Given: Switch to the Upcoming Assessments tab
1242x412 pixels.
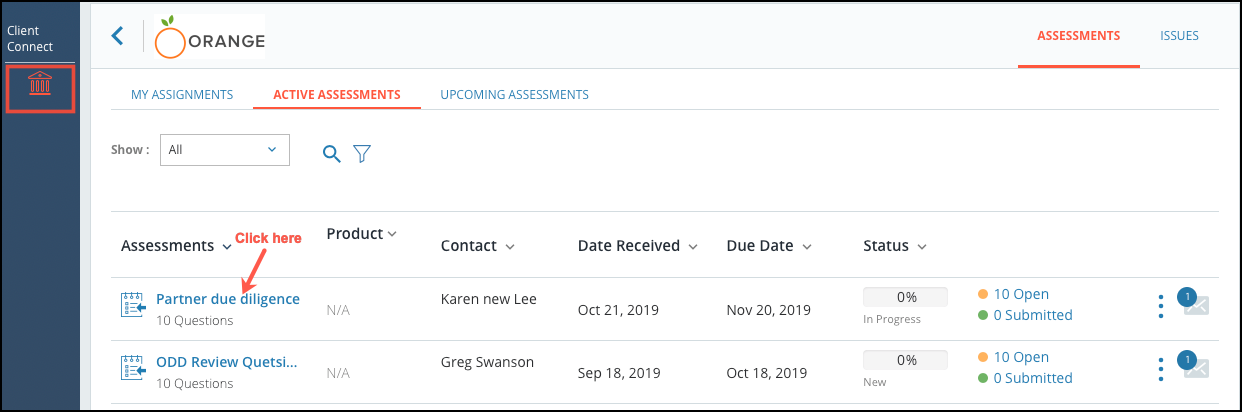Looking at the screenshot, I should click(514, 95).
